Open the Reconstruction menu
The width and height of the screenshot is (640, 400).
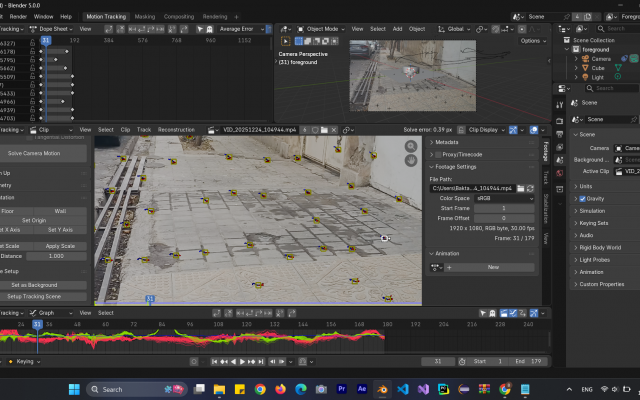176,130
